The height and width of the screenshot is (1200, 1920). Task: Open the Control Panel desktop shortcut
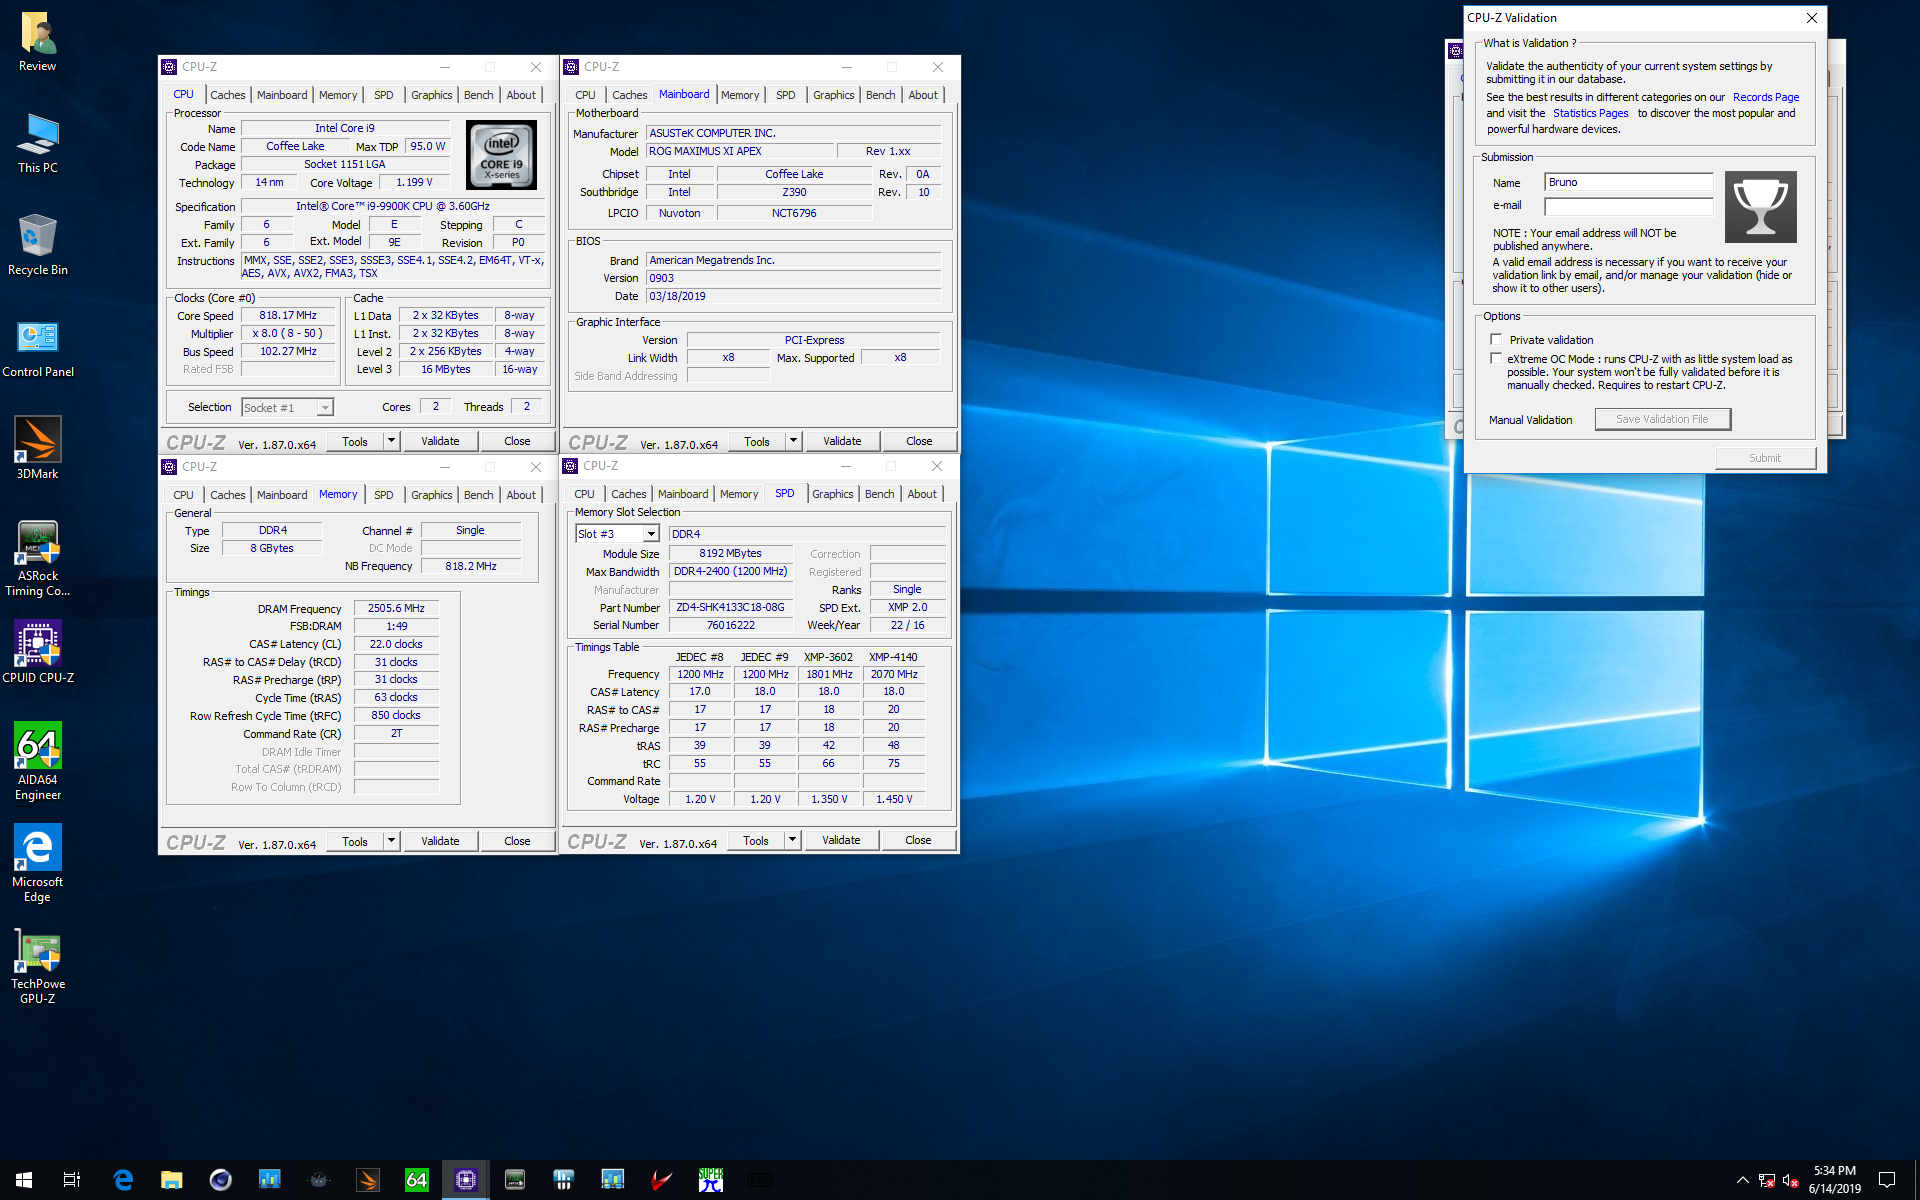[x=38, y=348]
